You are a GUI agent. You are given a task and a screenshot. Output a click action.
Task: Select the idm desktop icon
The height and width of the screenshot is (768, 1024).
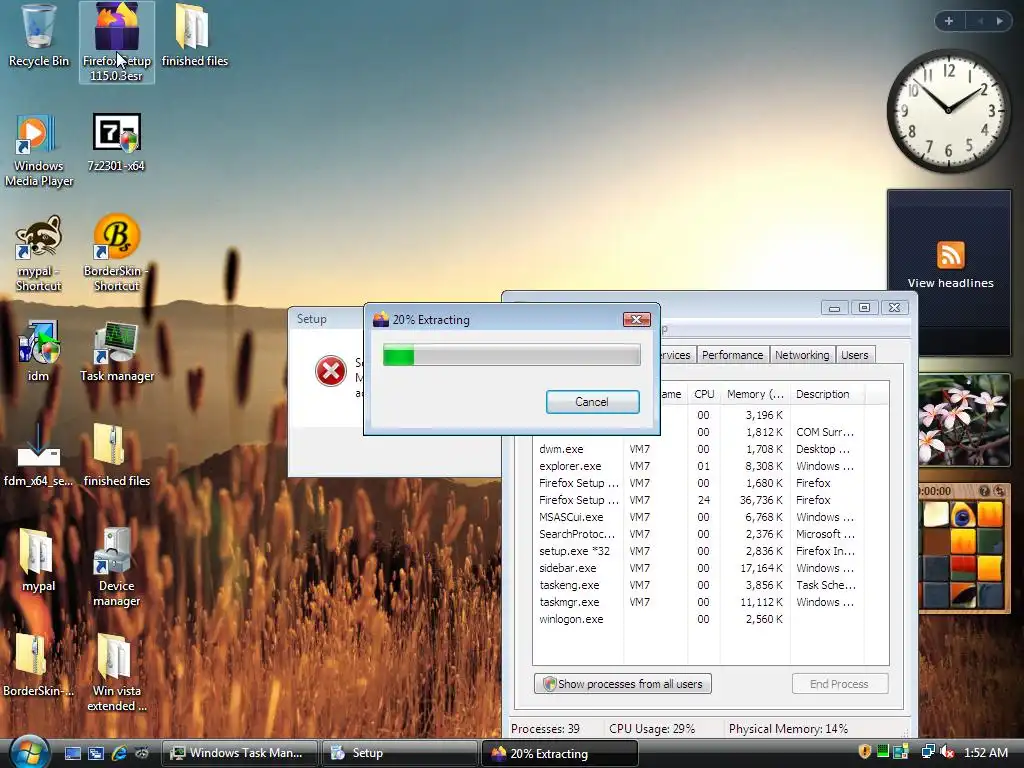click(x=38, y=350)
